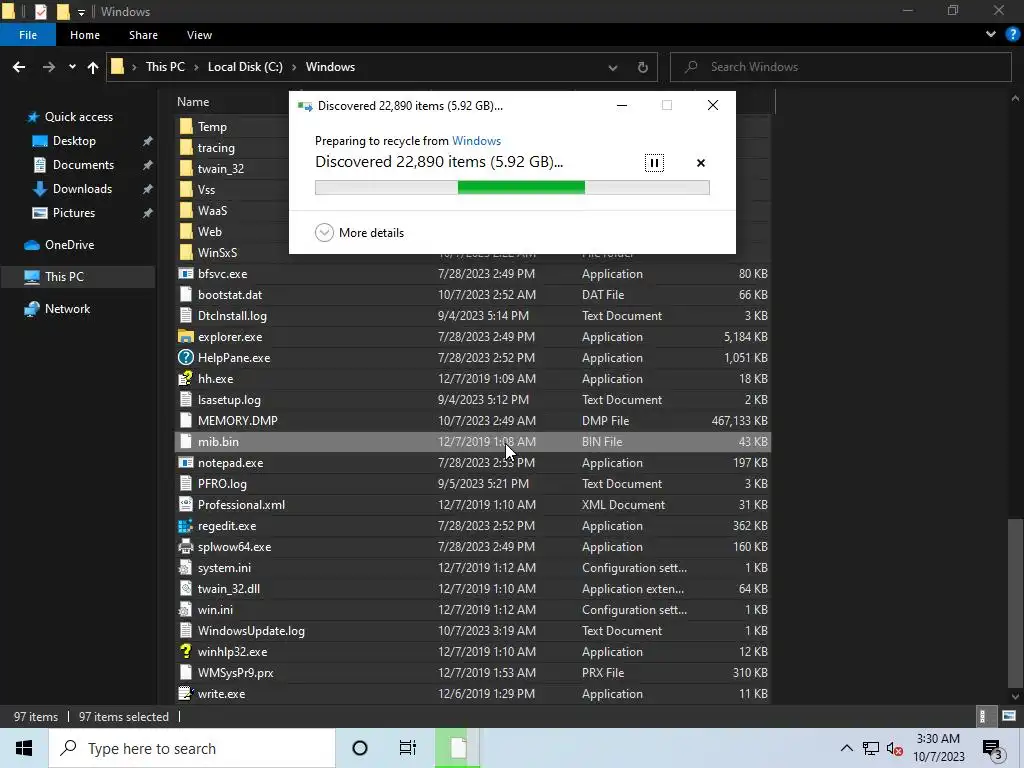1024x768 pixels.
Task: Select the MEMORY.DMP file name
Action: 238,421
